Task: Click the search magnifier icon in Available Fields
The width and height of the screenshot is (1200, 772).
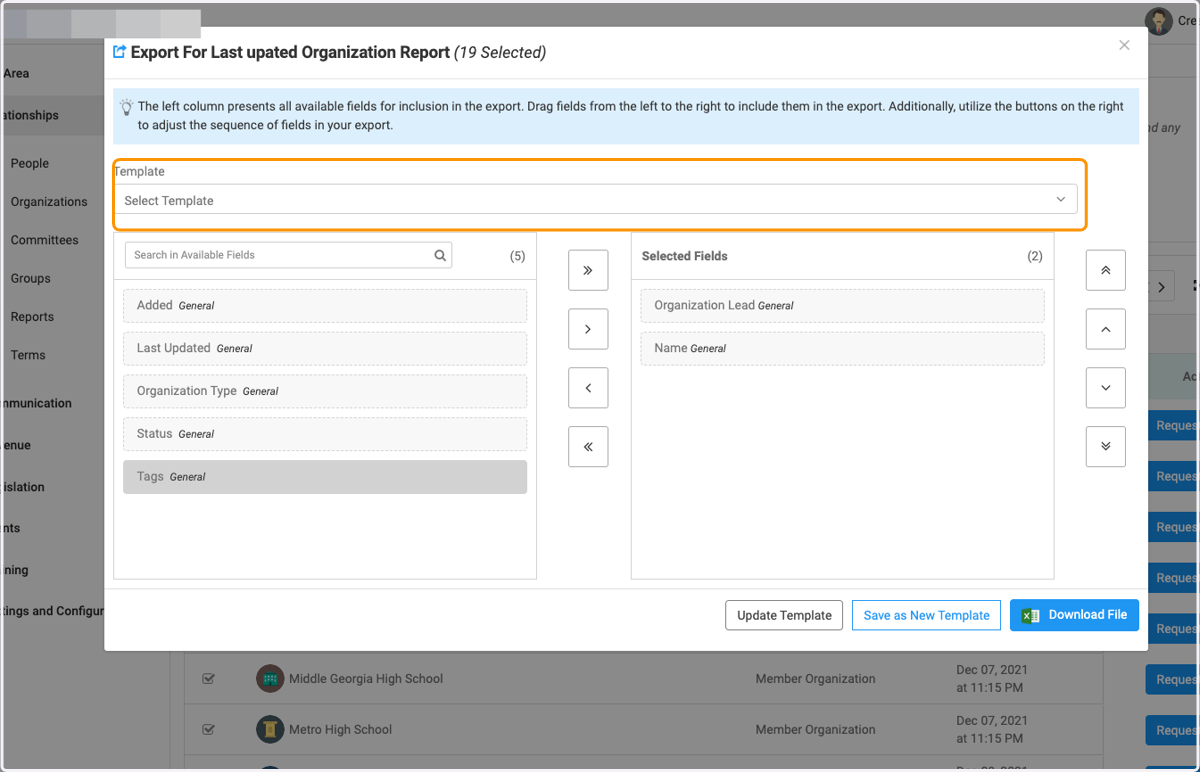Action: point(440,255)
